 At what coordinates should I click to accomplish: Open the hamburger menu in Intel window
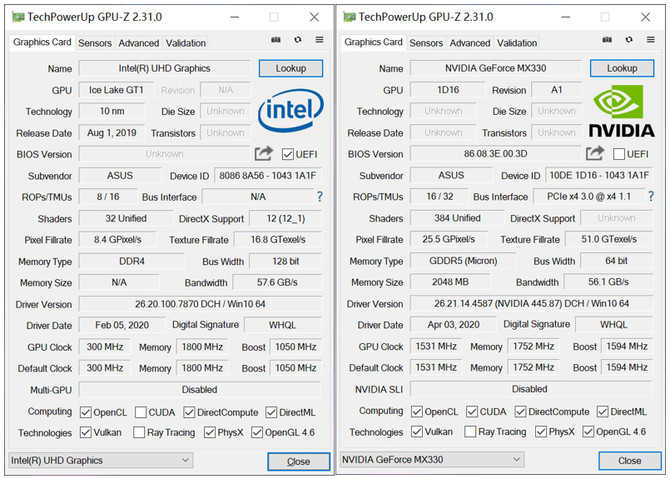[319, 40]
